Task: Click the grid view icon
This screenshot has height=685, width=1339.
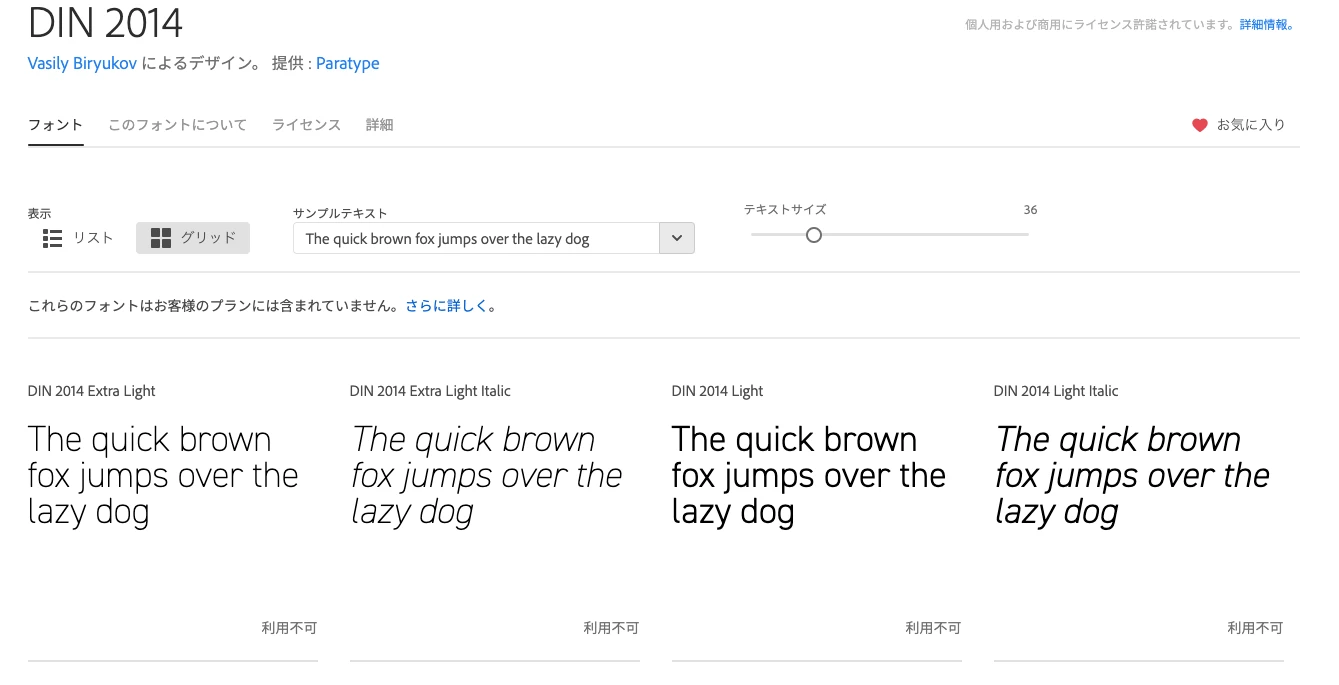Action: pos(161,238)
